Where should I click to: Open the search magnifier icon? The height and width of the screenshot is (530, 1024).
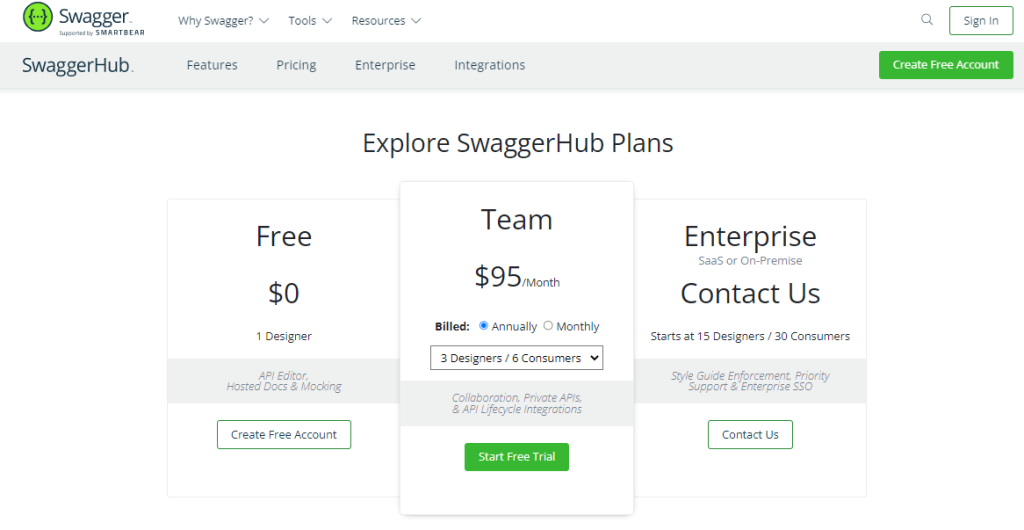point(927,20)
